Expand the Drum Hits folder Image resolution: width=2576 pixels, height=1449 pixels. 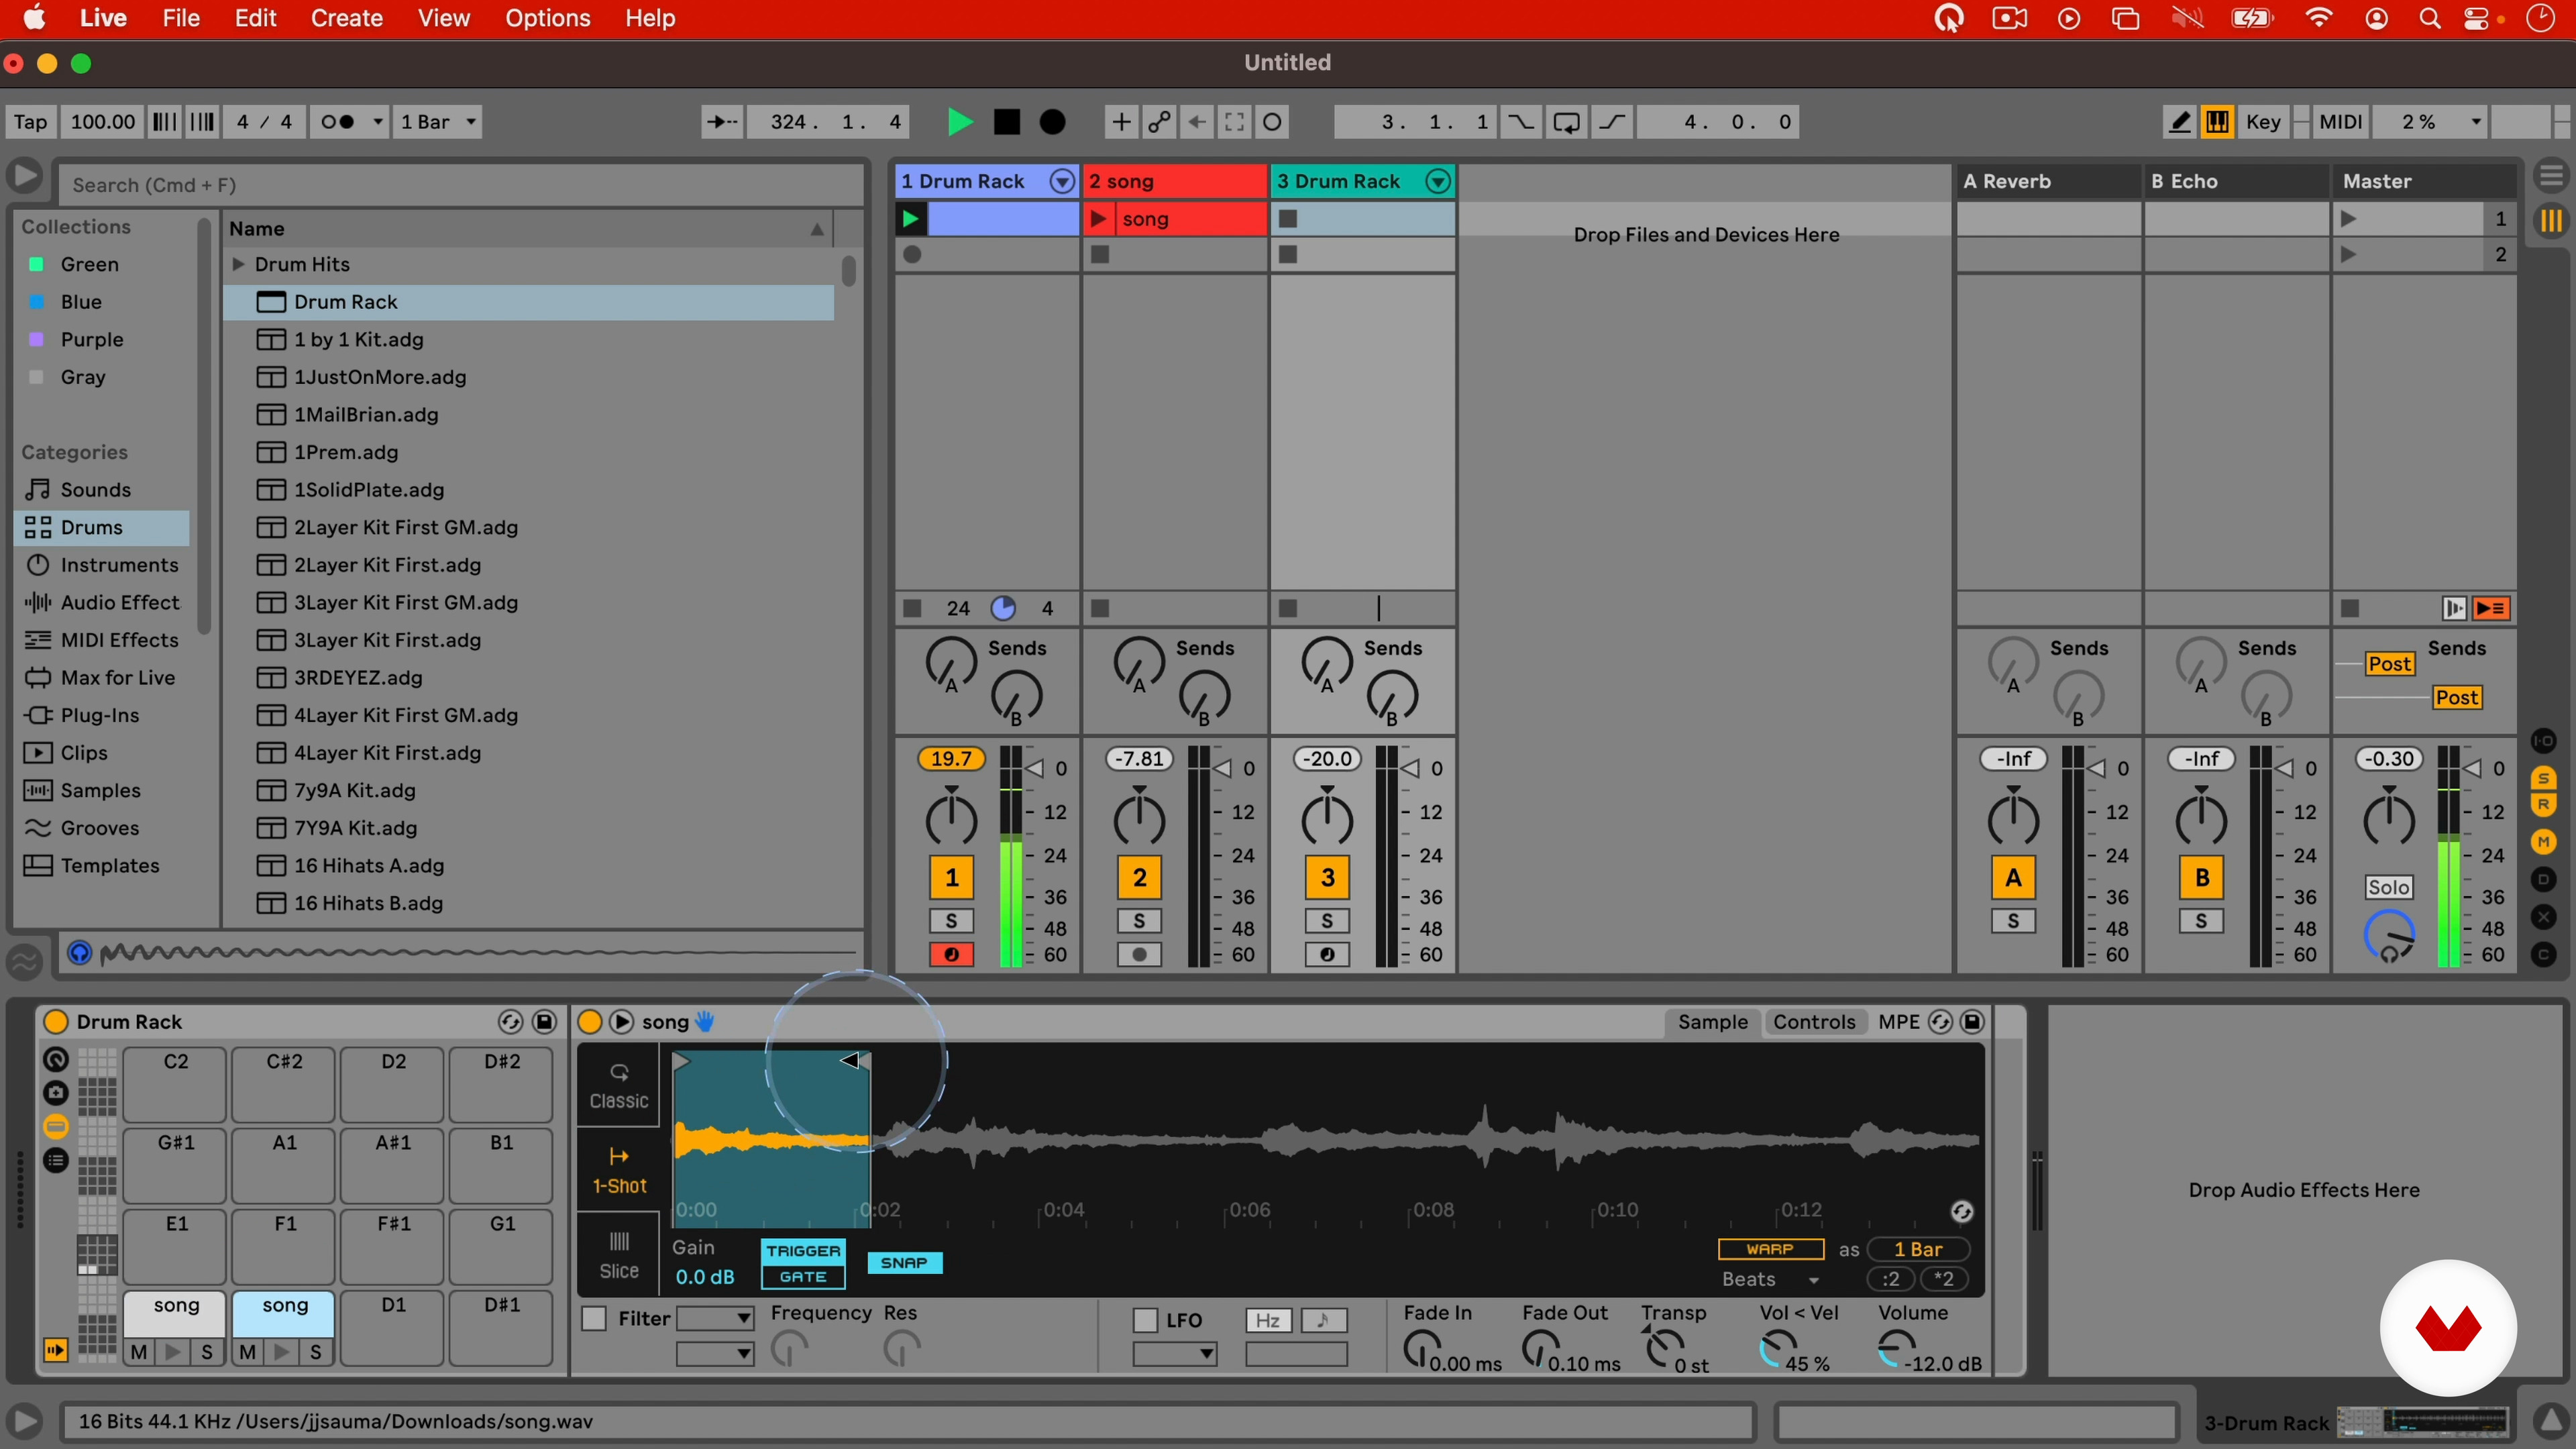[239, 264]
